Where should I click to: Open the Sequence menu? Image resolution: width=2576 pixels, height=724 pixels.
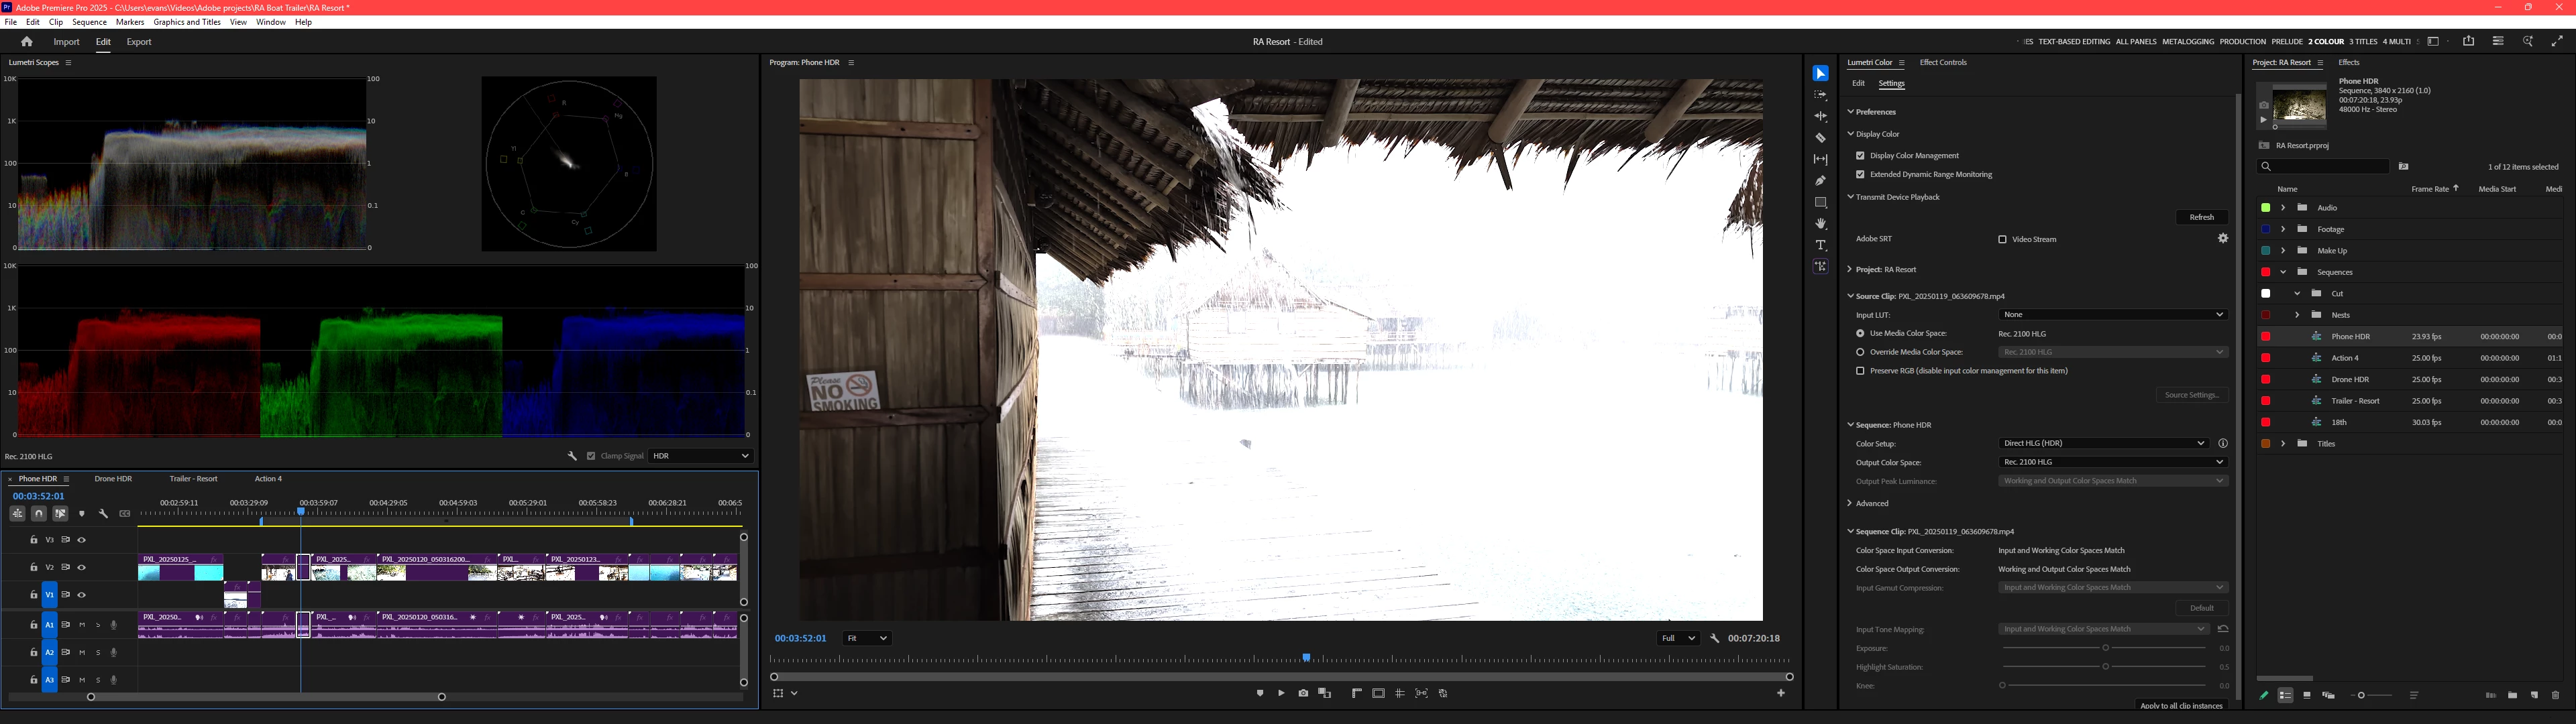click(x=89, y=22)
